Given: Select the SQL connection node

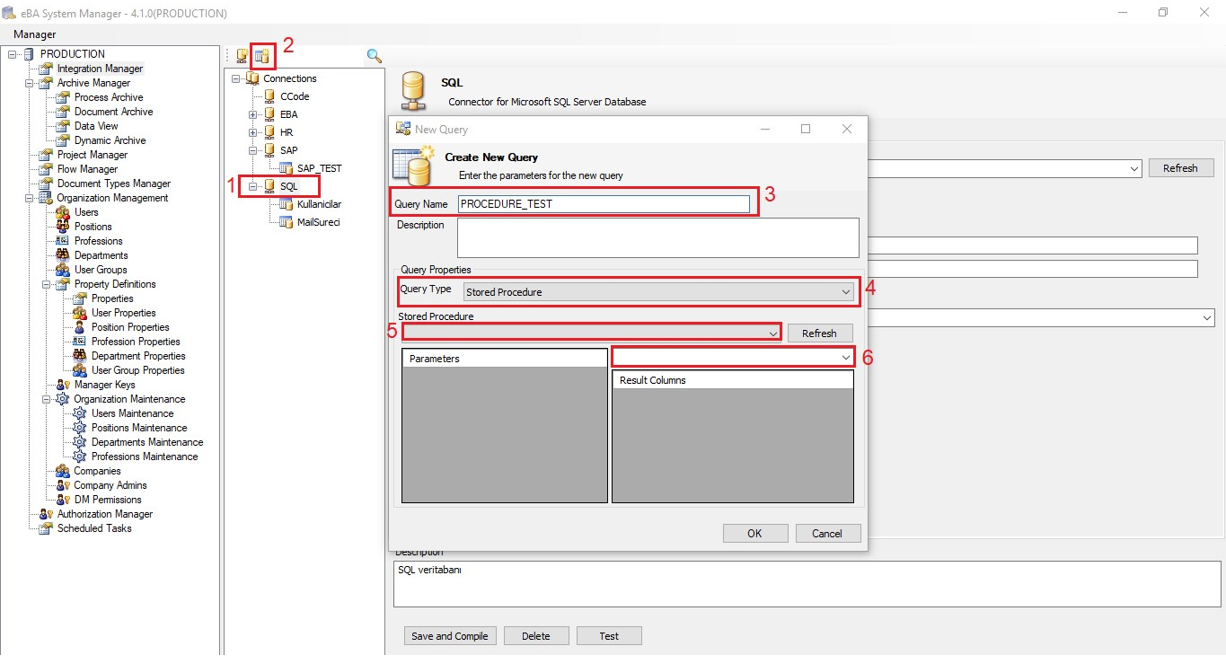Looking at the screenshot, I should (x=289, y=187).
